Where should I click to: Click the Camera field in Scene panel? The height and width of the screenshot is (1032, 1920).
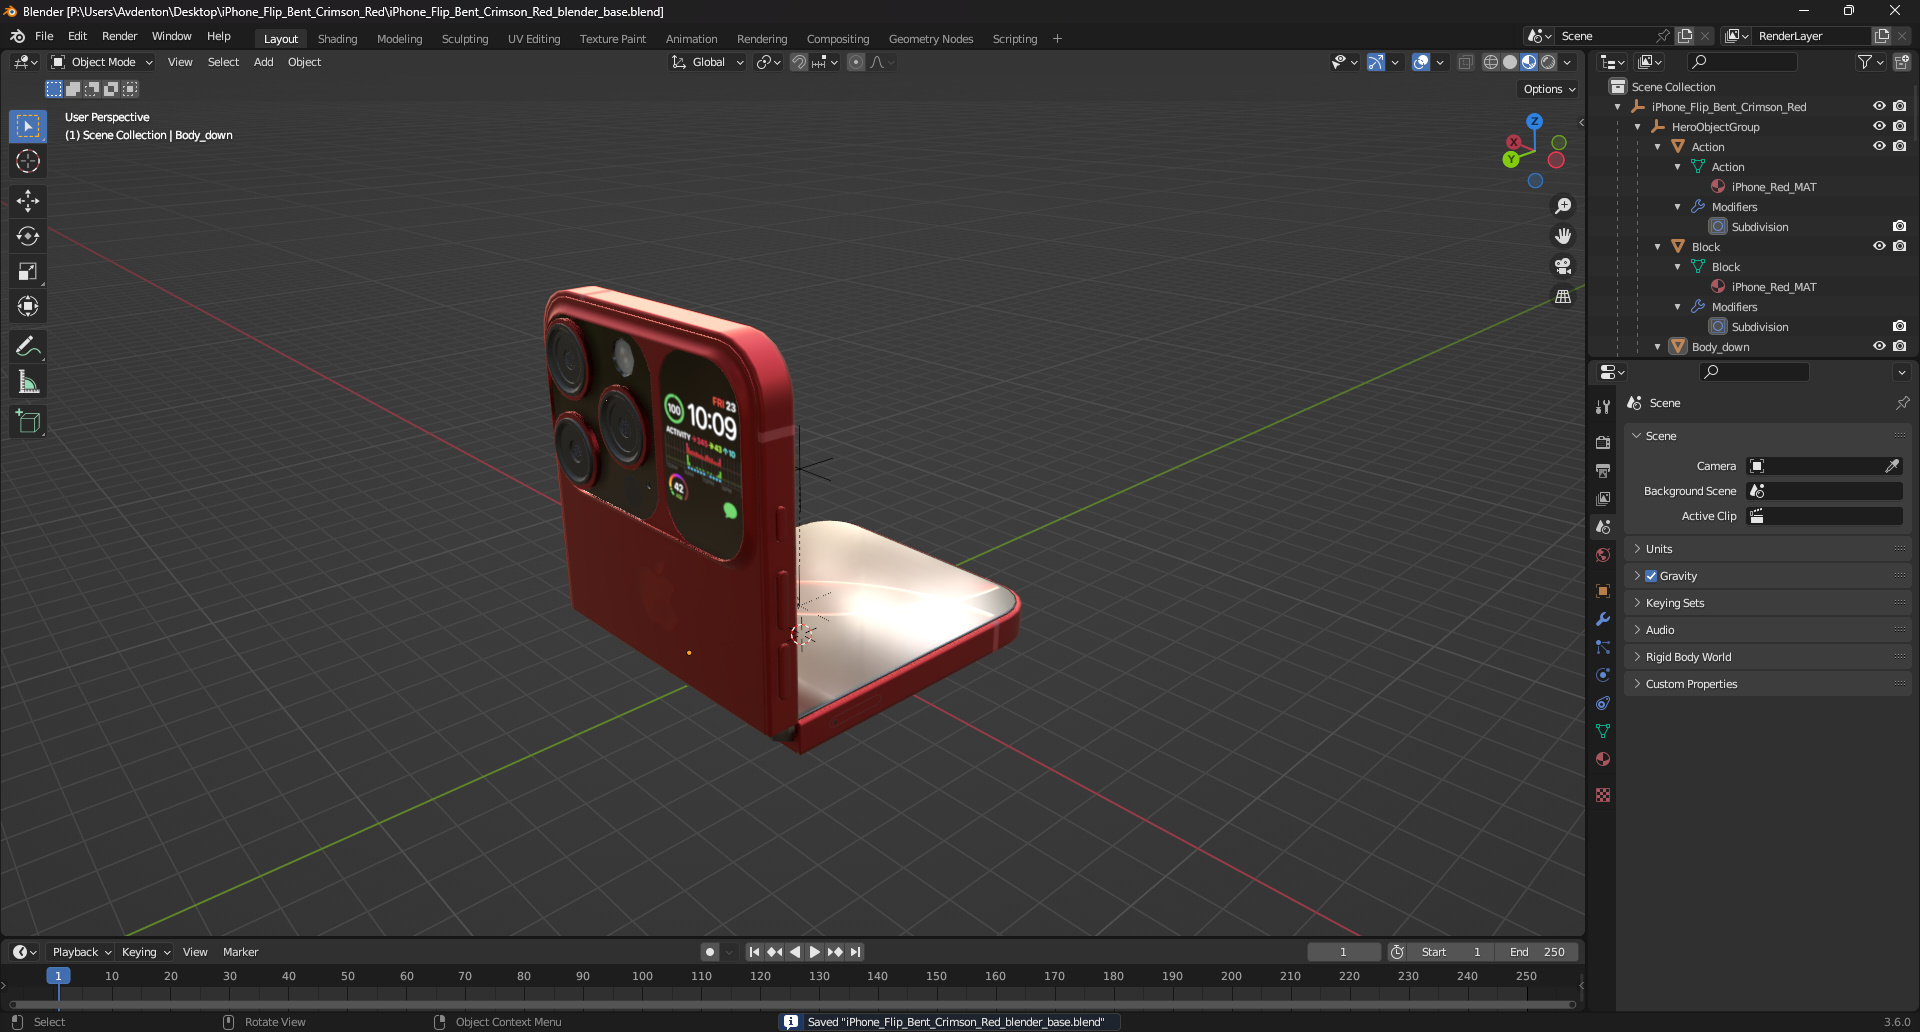pyautogui.click(x=1824, y=466)
